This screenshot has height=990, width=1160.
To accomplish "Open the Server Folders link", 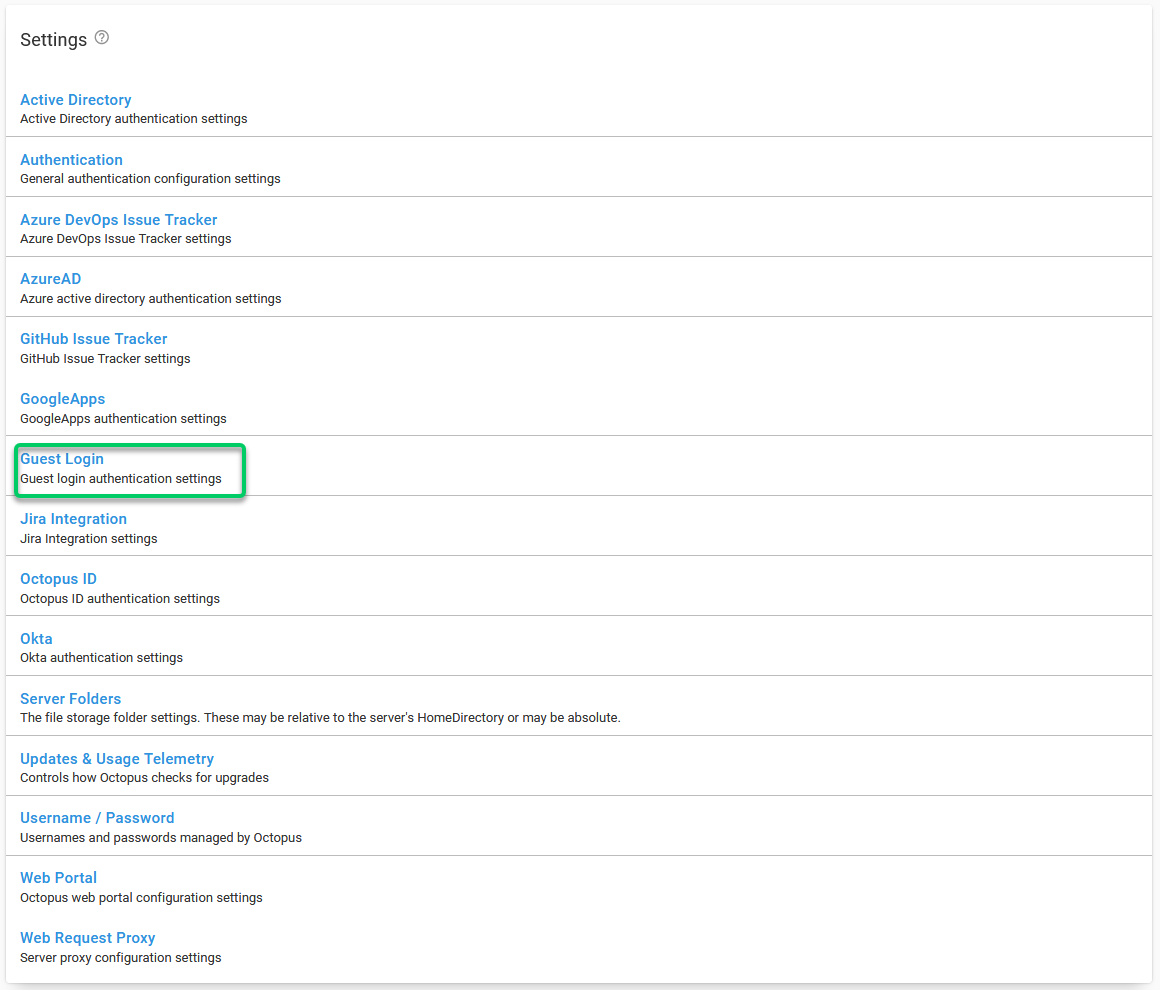I will [70, 698].
